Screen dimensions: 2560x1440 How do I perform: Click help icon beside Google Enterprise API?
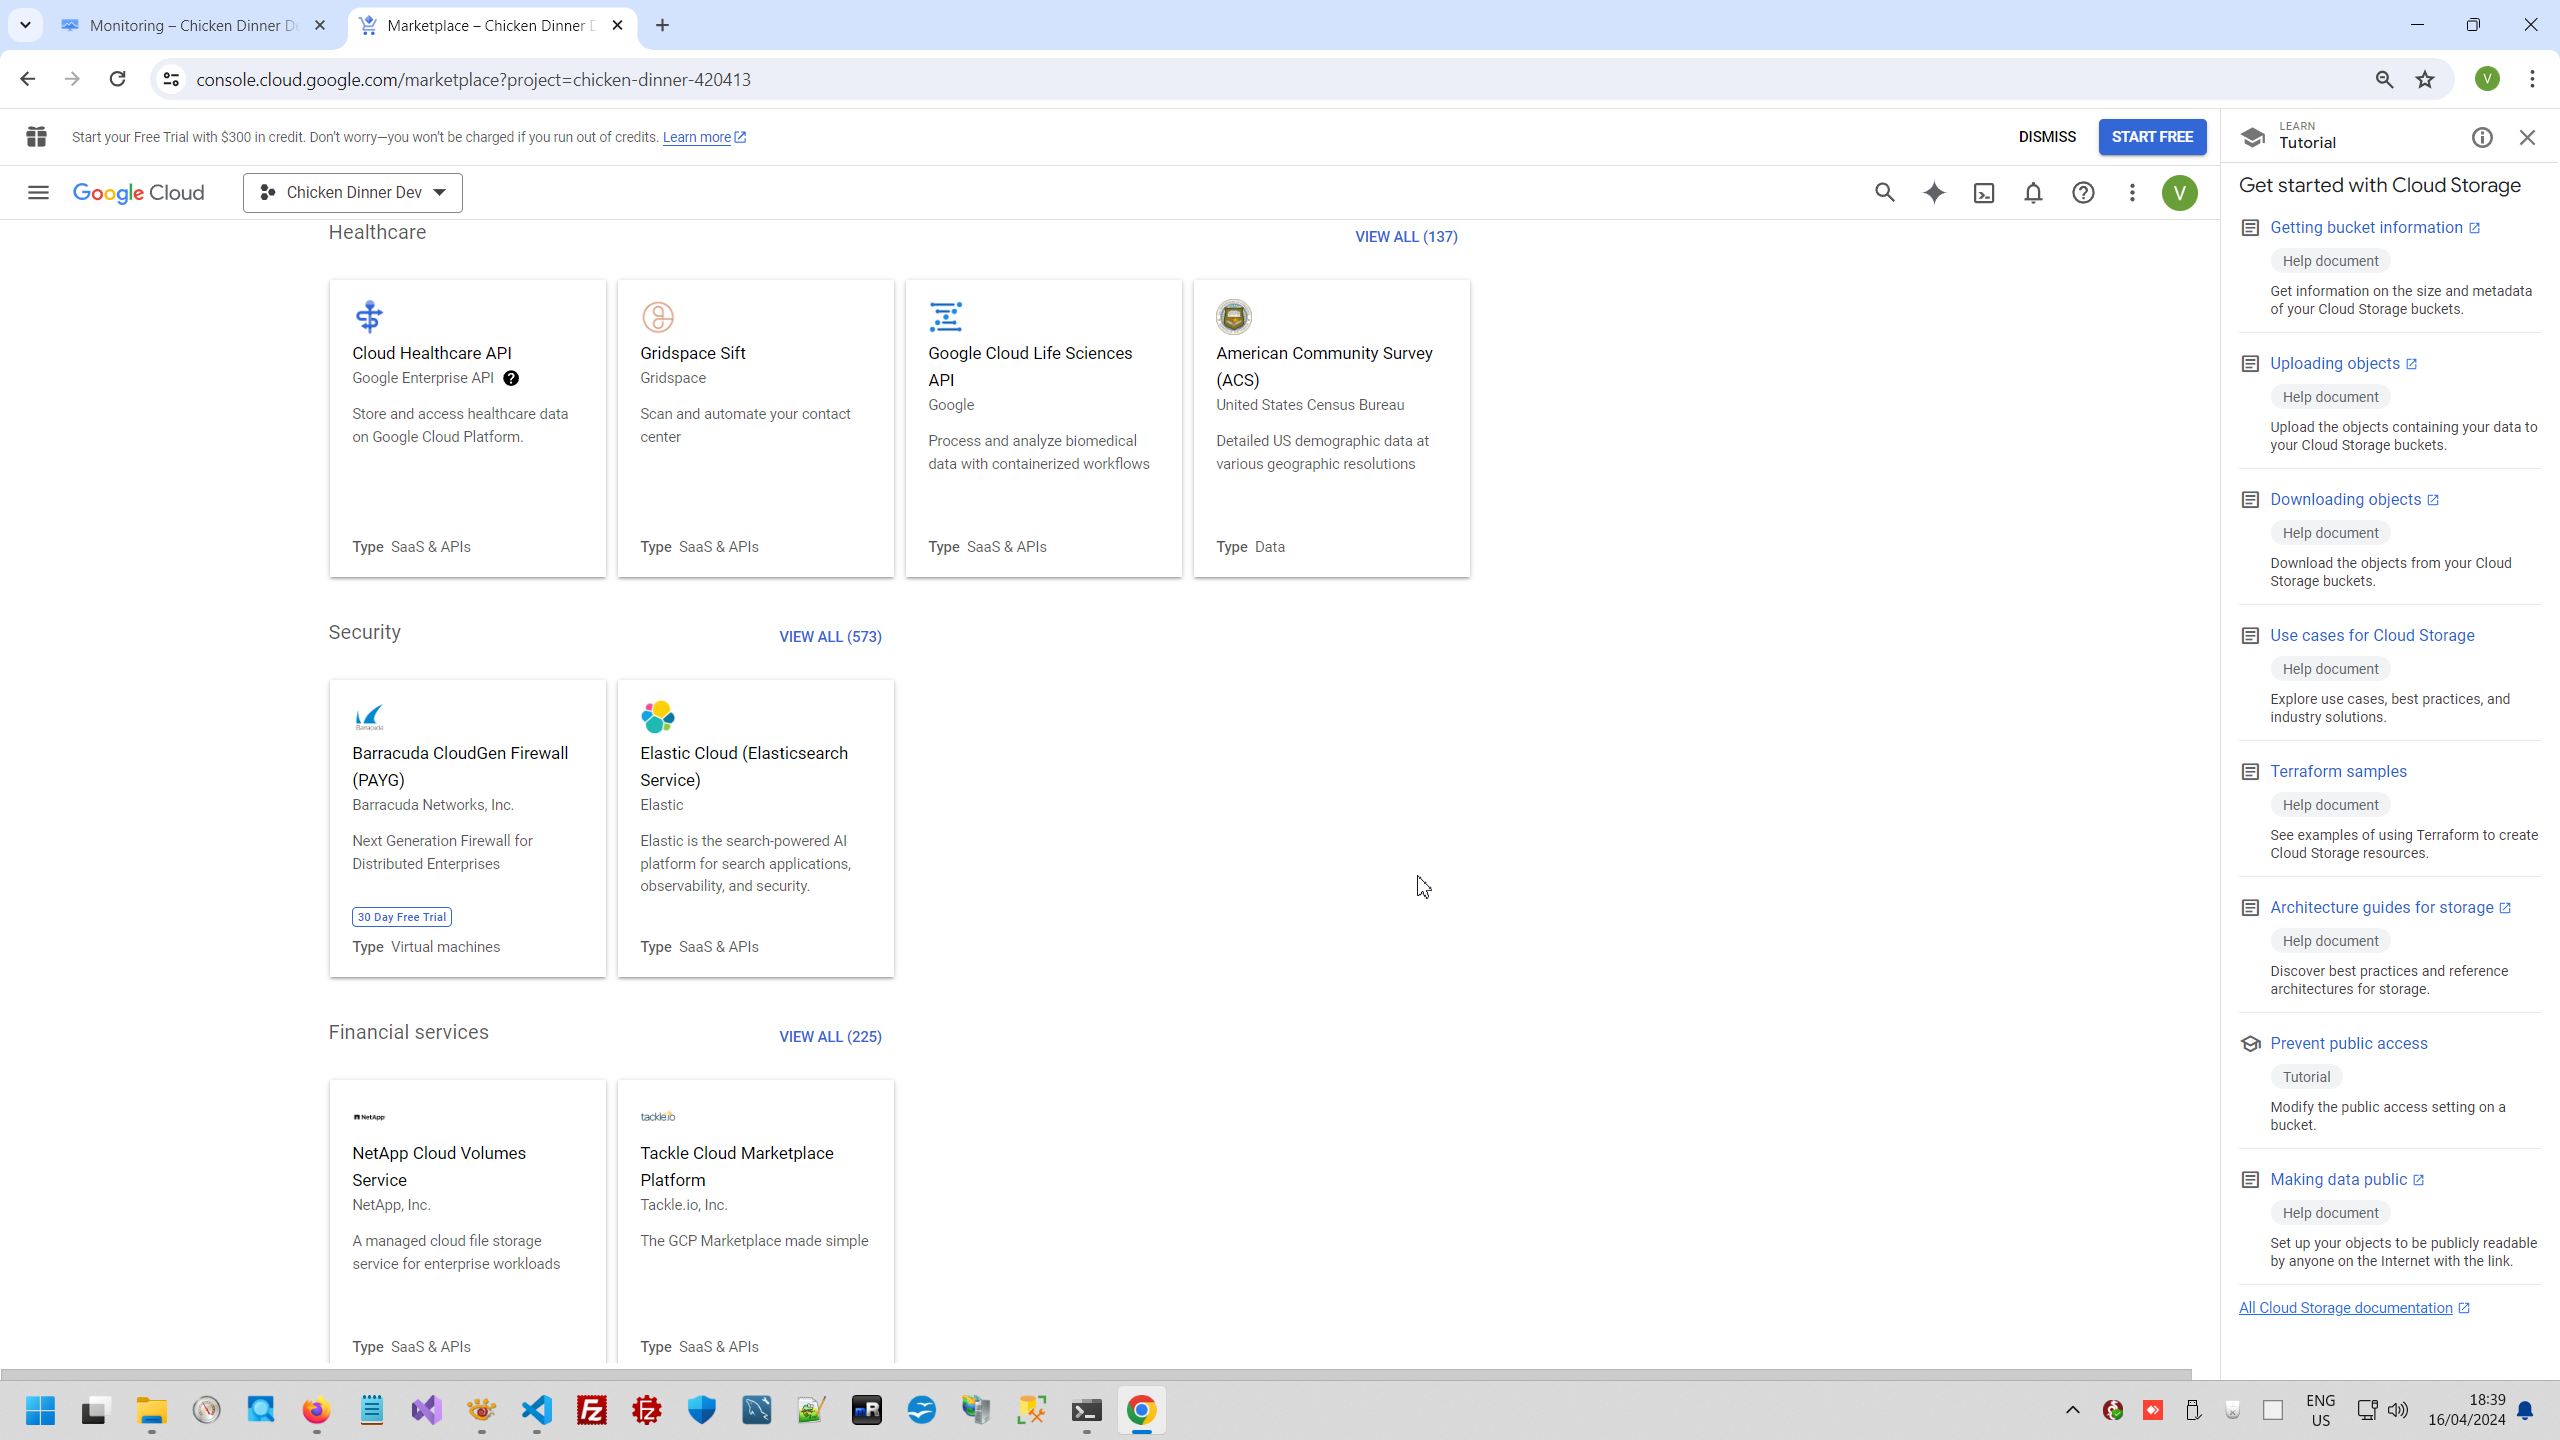coord(511,378)
